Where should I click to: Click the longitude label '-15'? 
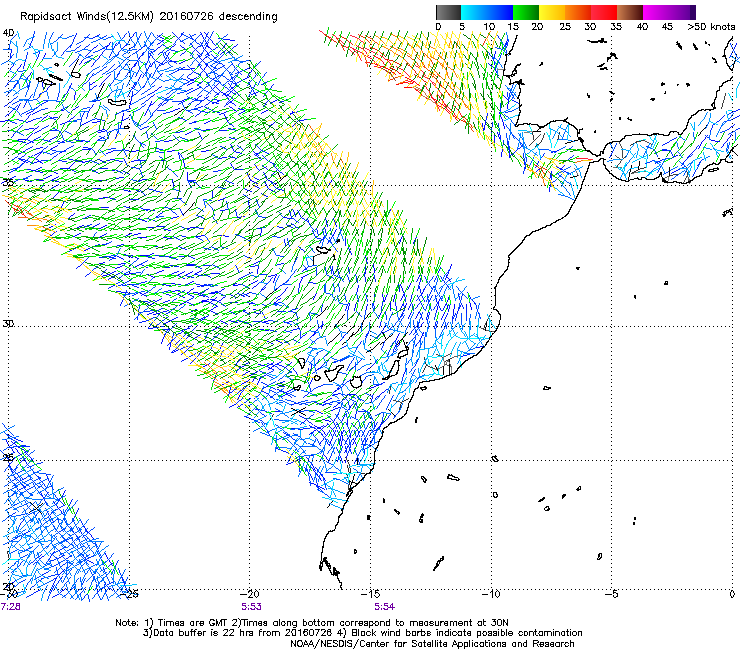370,594
